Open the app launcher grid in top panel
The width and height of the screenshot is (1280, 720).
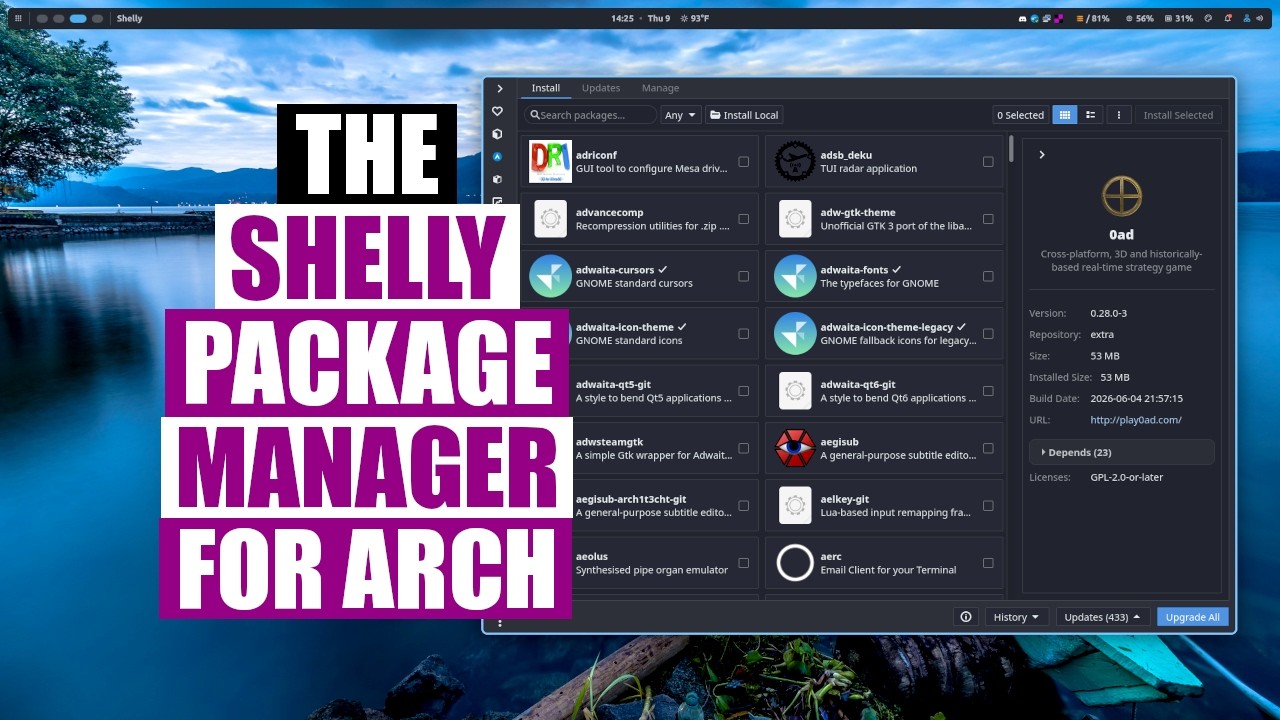[18, 18]
